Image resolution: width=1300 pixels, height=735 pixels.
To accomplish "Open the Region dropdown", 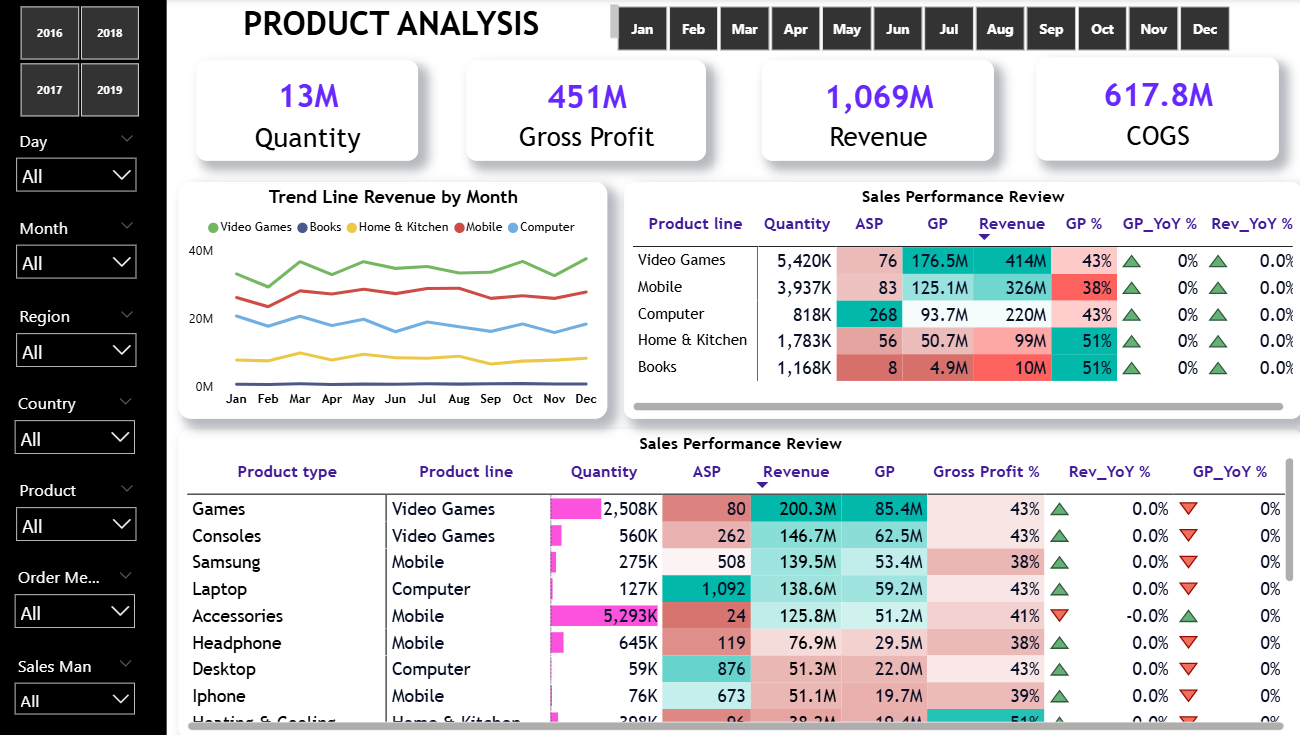I will (x=76, y=351).
